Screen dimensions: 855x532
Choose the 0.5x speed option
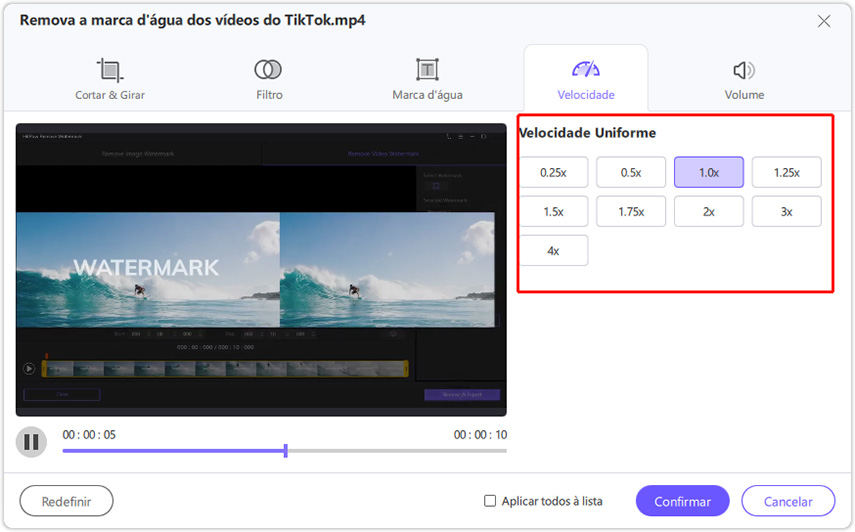point(631,172)
